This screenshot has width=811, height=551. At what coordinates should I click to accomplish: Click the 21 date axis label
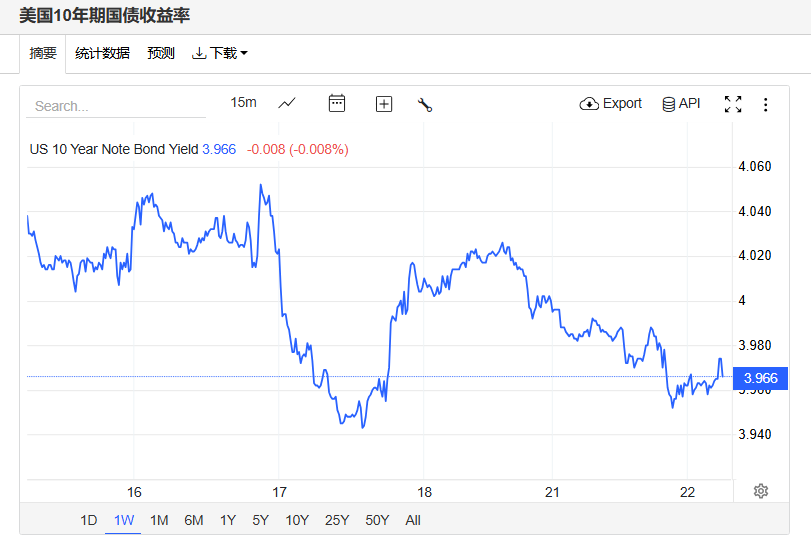[x=552, y=492]
